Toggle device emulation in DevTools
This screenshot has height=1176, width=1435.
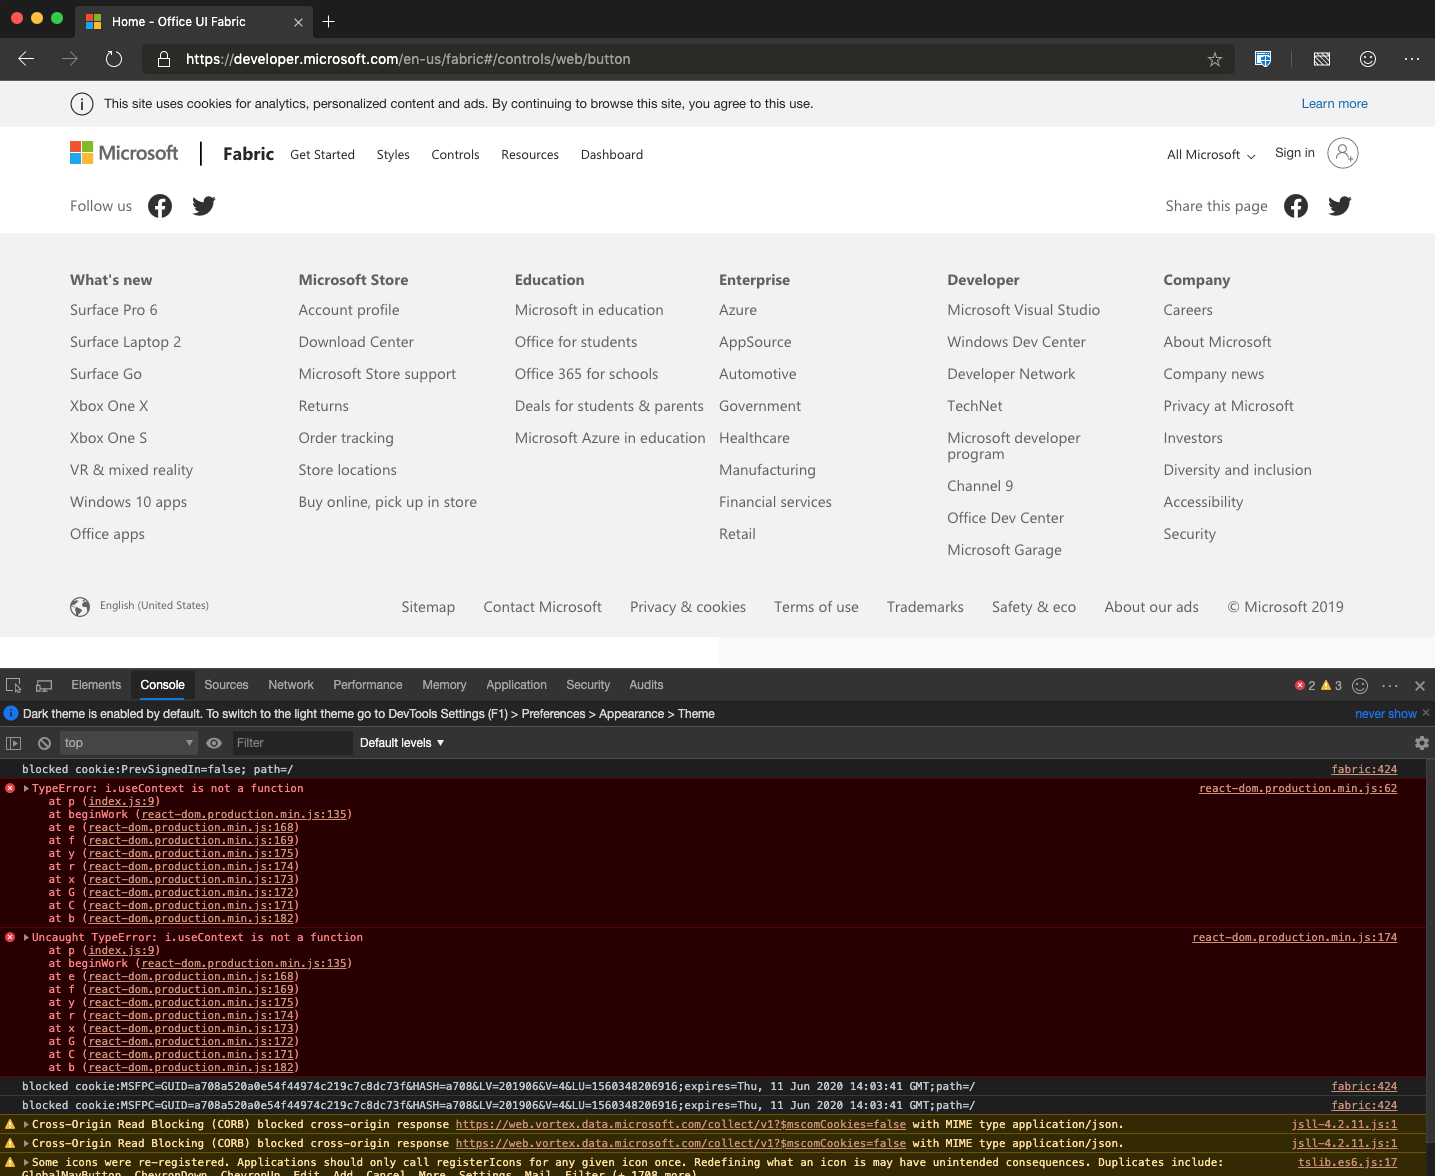coord(44,685)
